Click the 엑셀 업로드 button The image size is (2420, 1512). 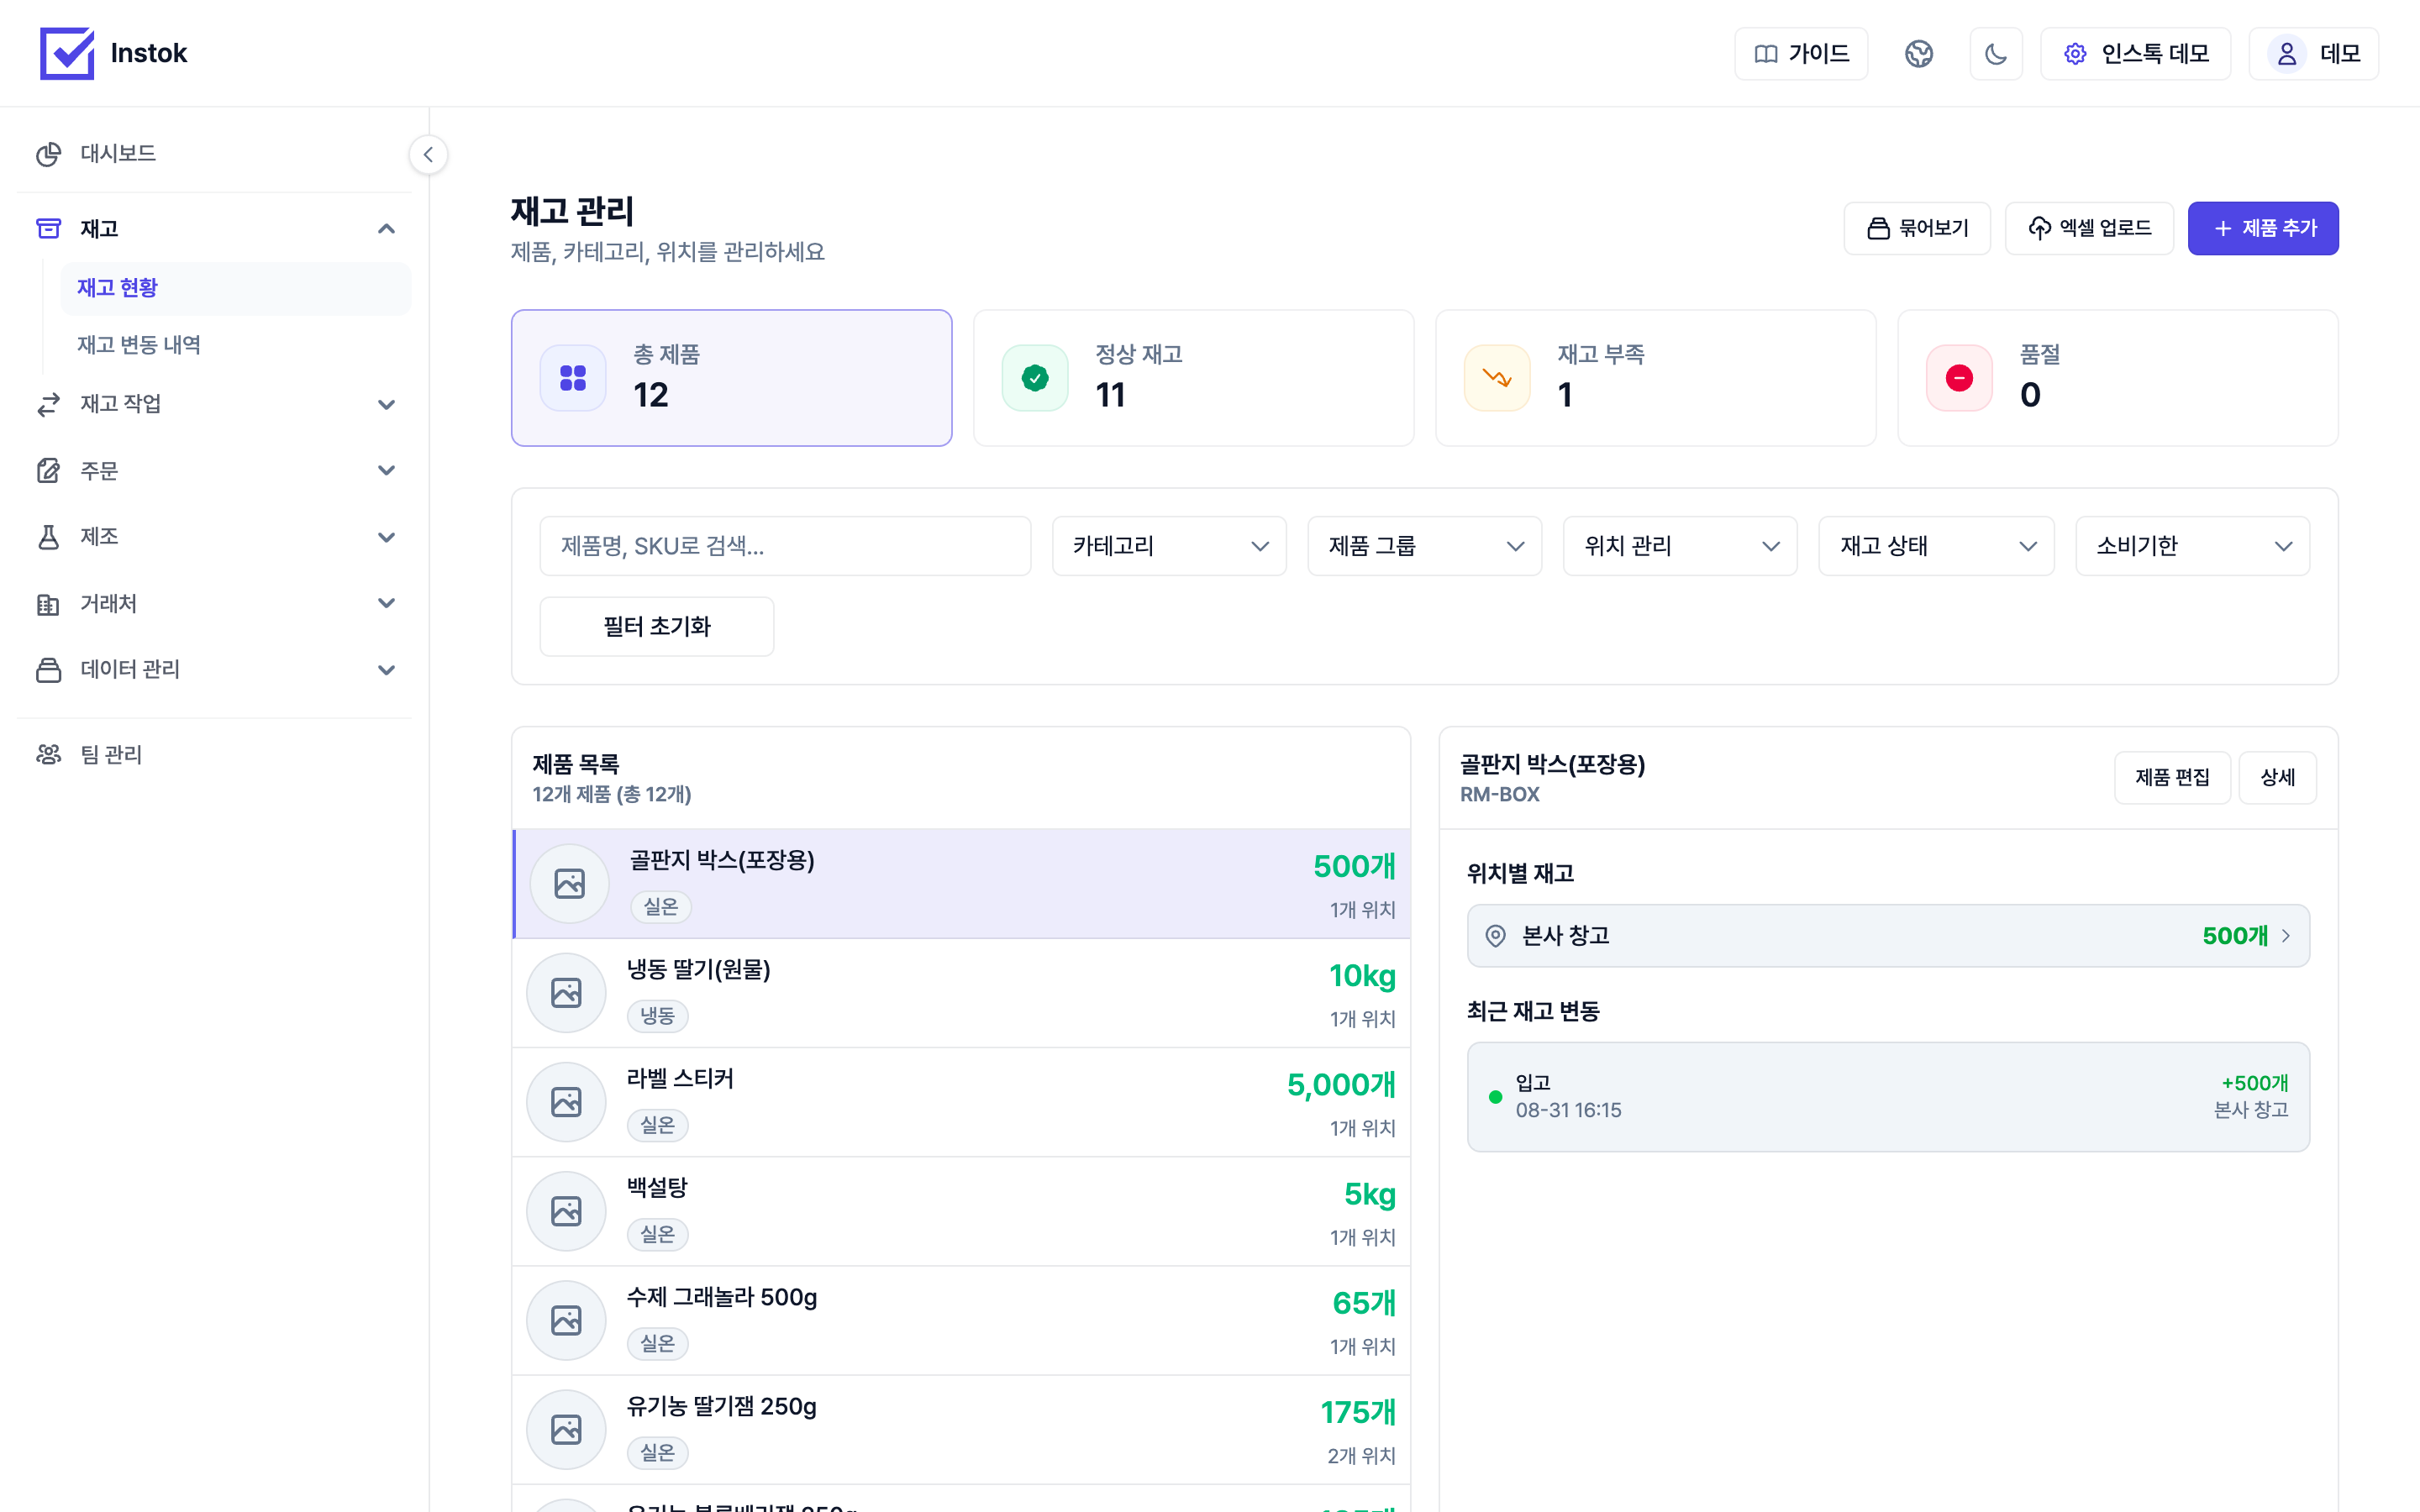[2089, 228]
